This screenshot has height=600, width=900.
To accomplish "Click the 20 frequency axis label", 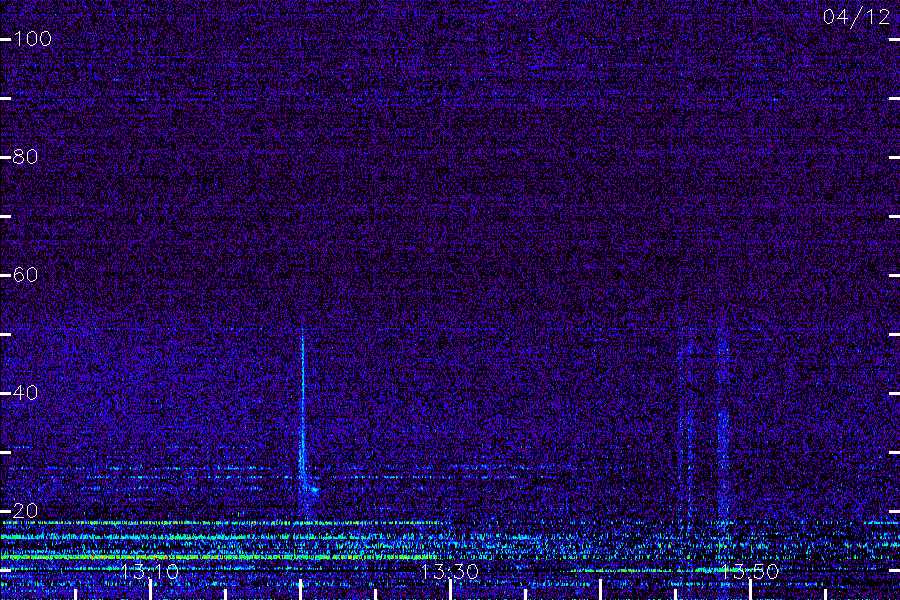I will [25, 510].
